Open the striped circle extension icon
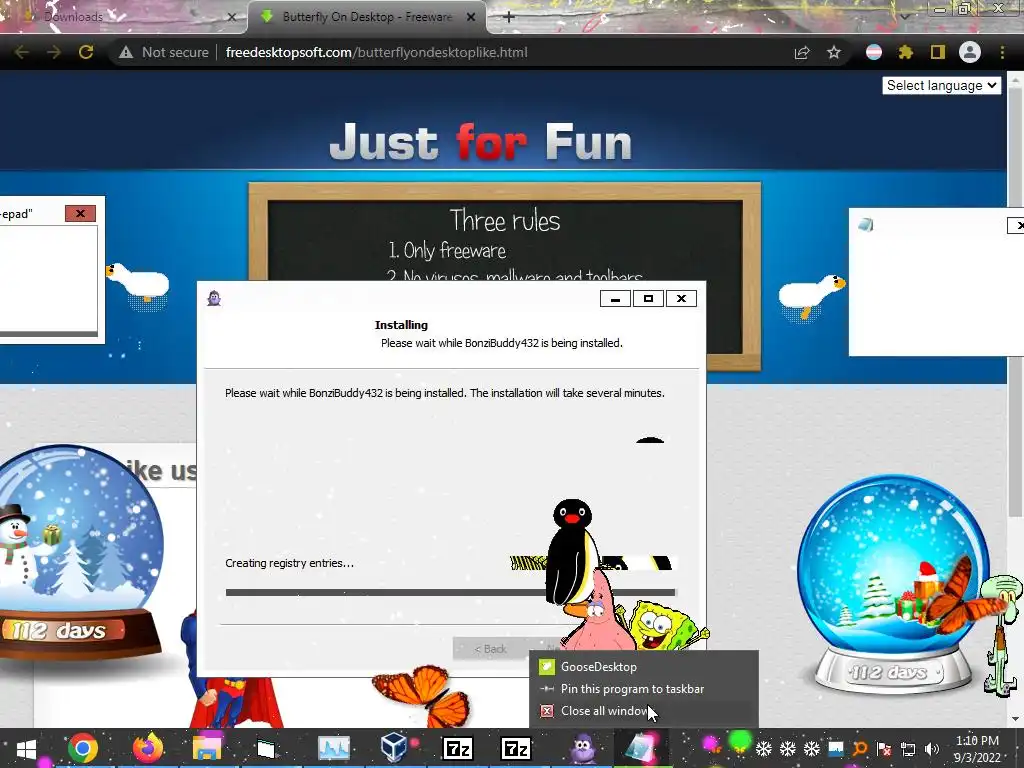The width and height of the screenshot is (1024, 768). [874, 52]
